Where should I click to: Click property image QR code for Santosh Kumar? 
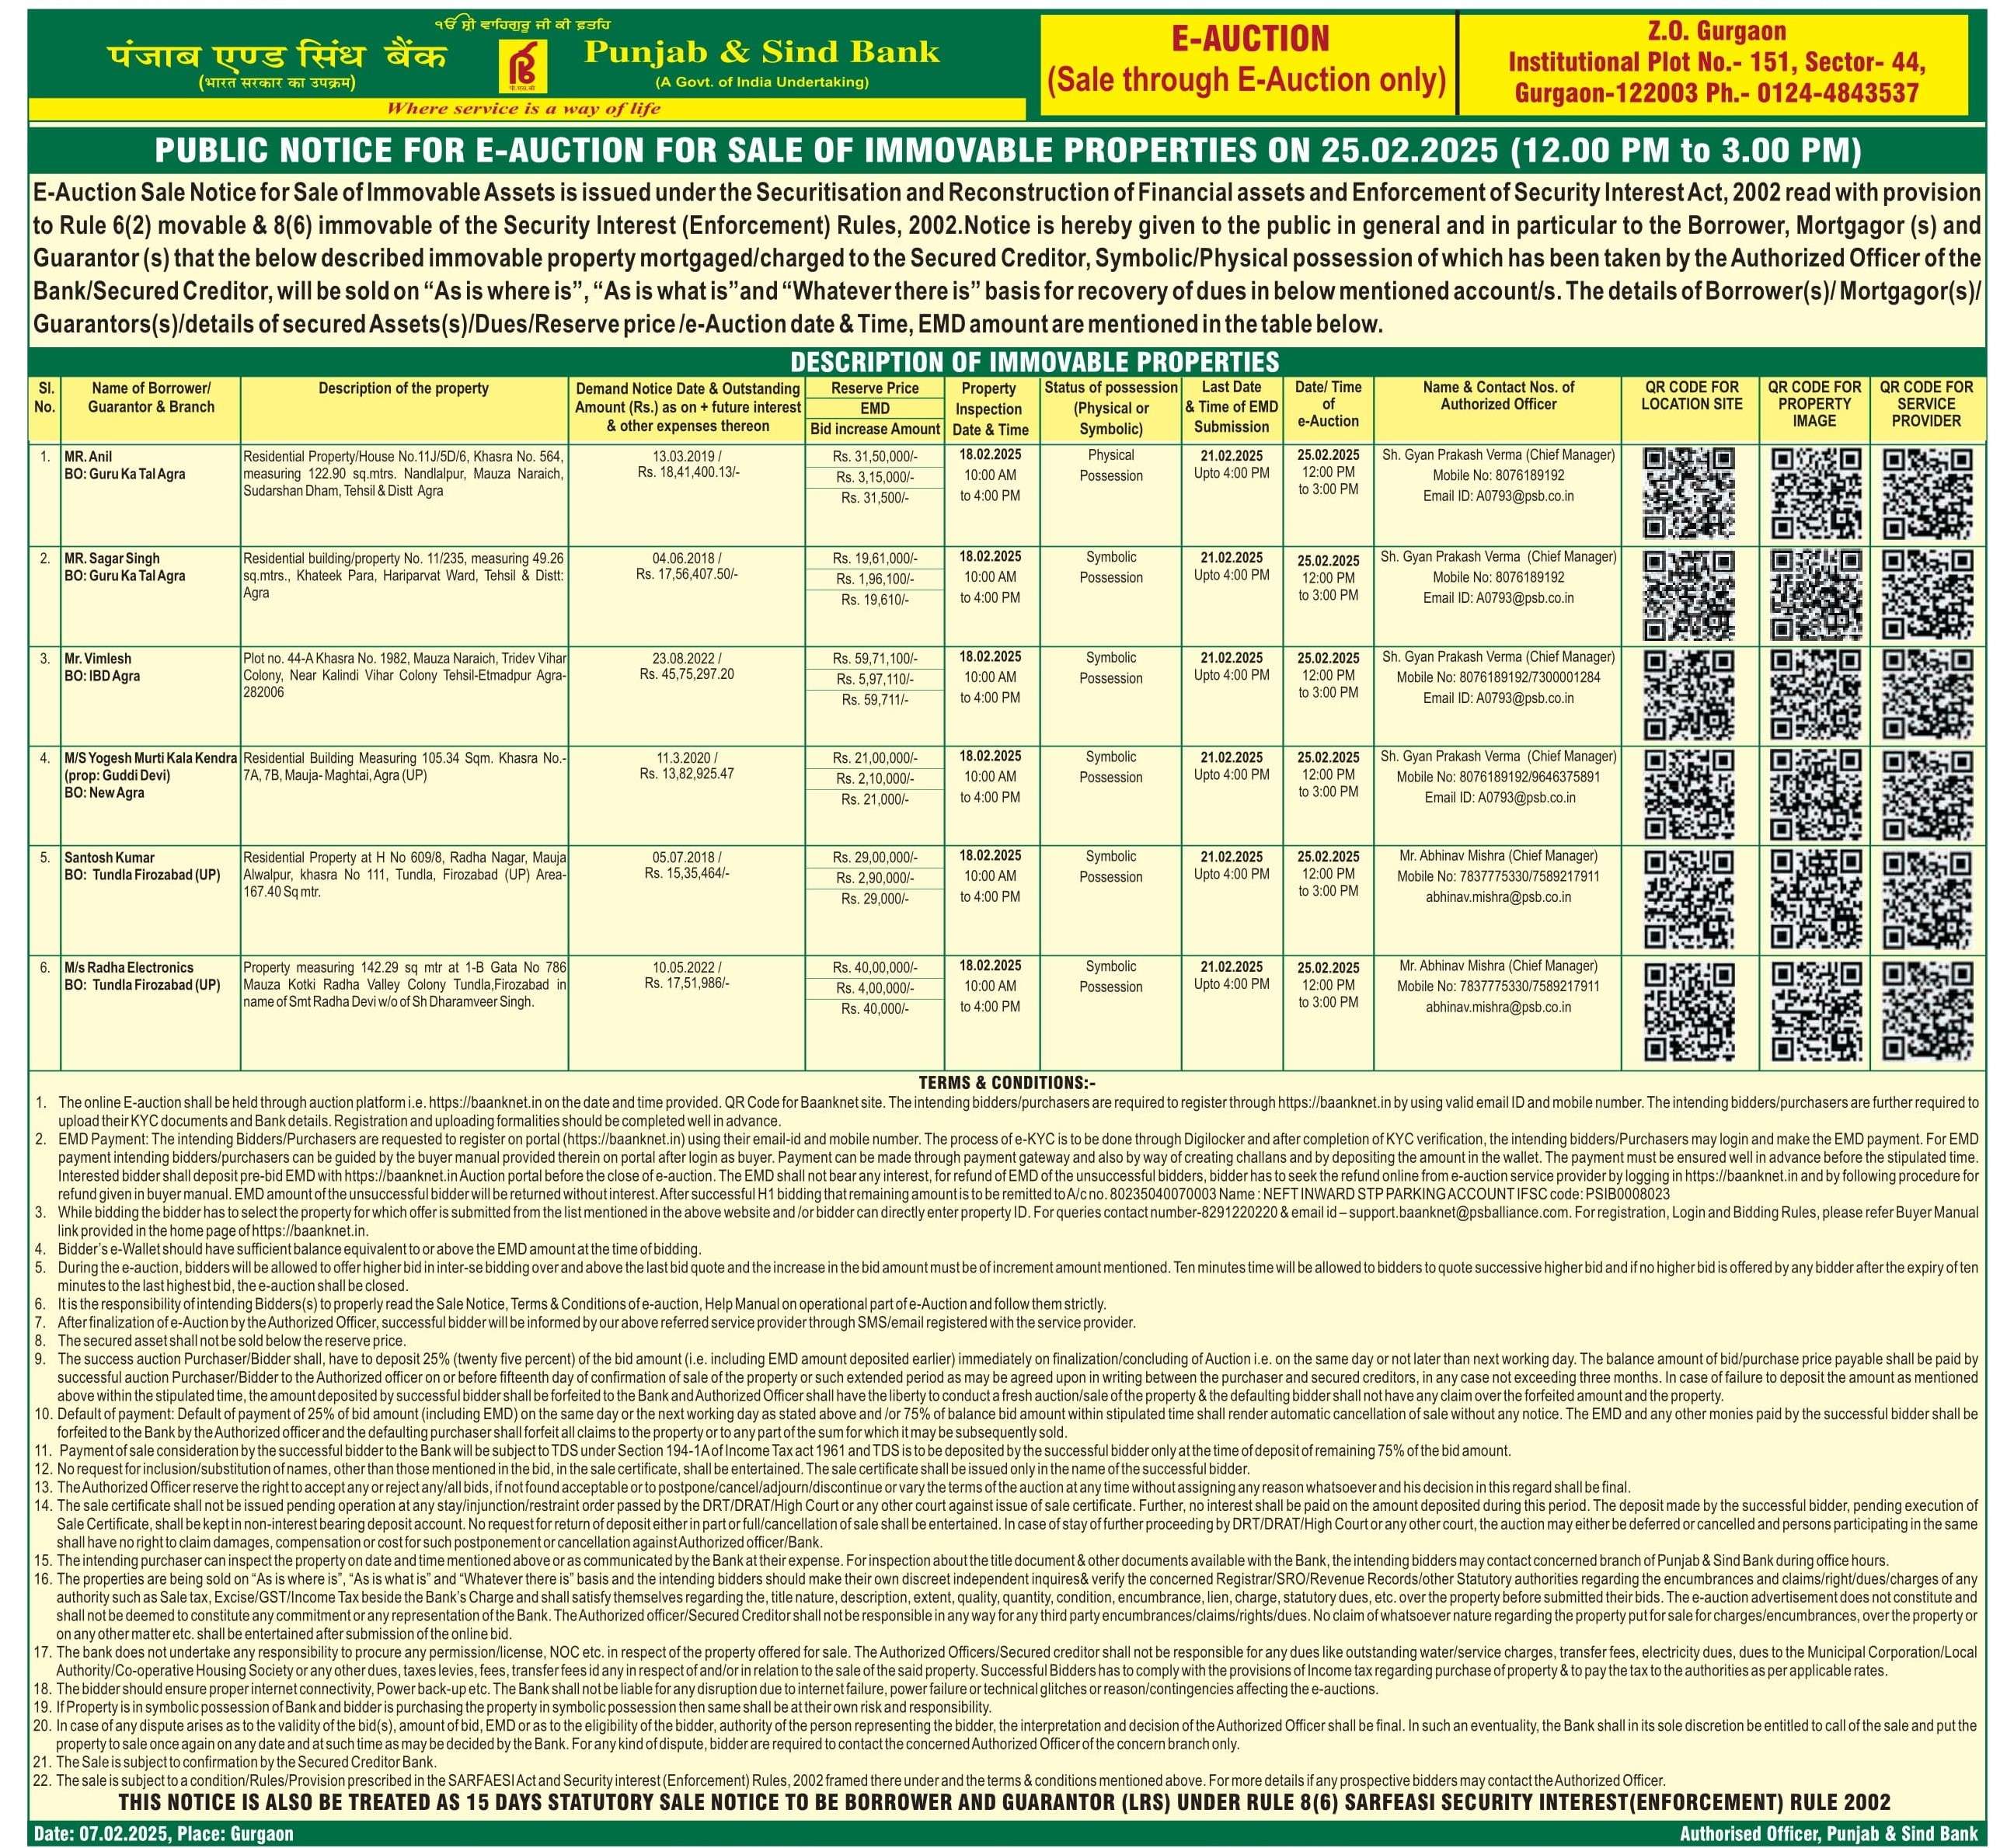tap(1816, 900)
